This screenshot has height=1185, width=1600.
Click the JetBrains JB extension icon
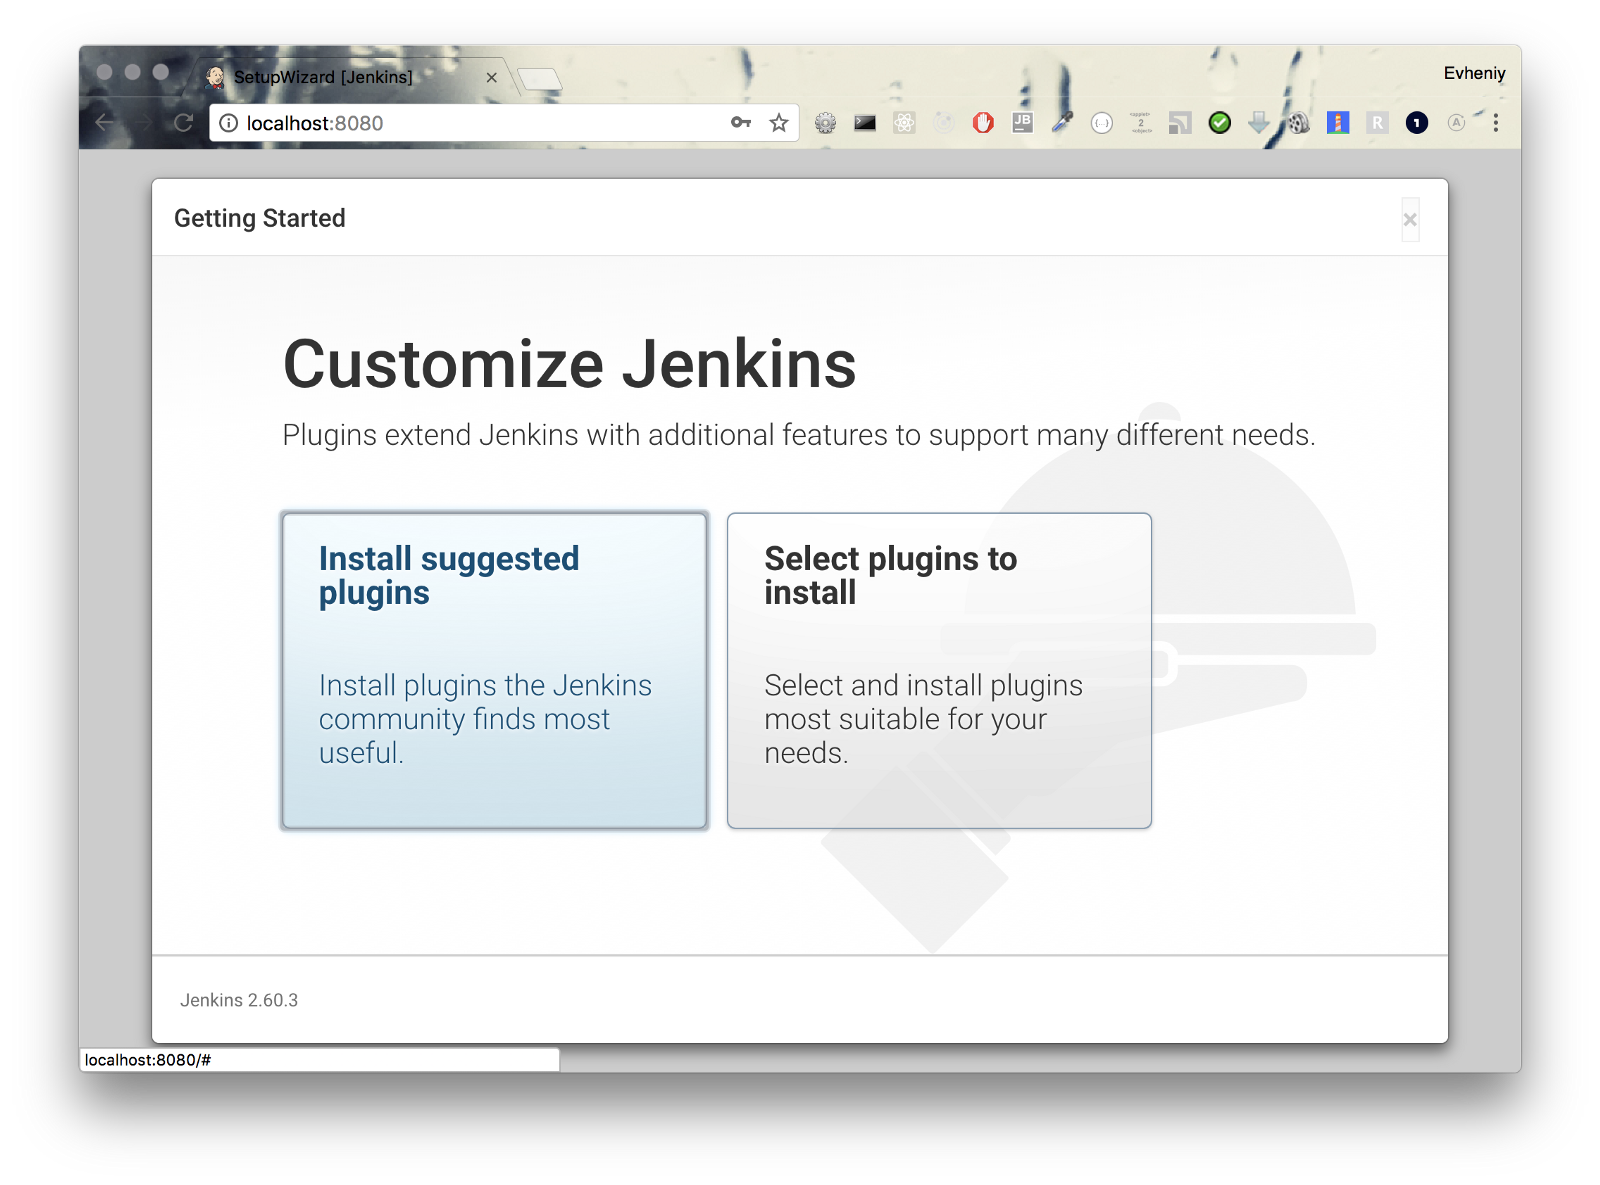click(x=1022, y=123)
